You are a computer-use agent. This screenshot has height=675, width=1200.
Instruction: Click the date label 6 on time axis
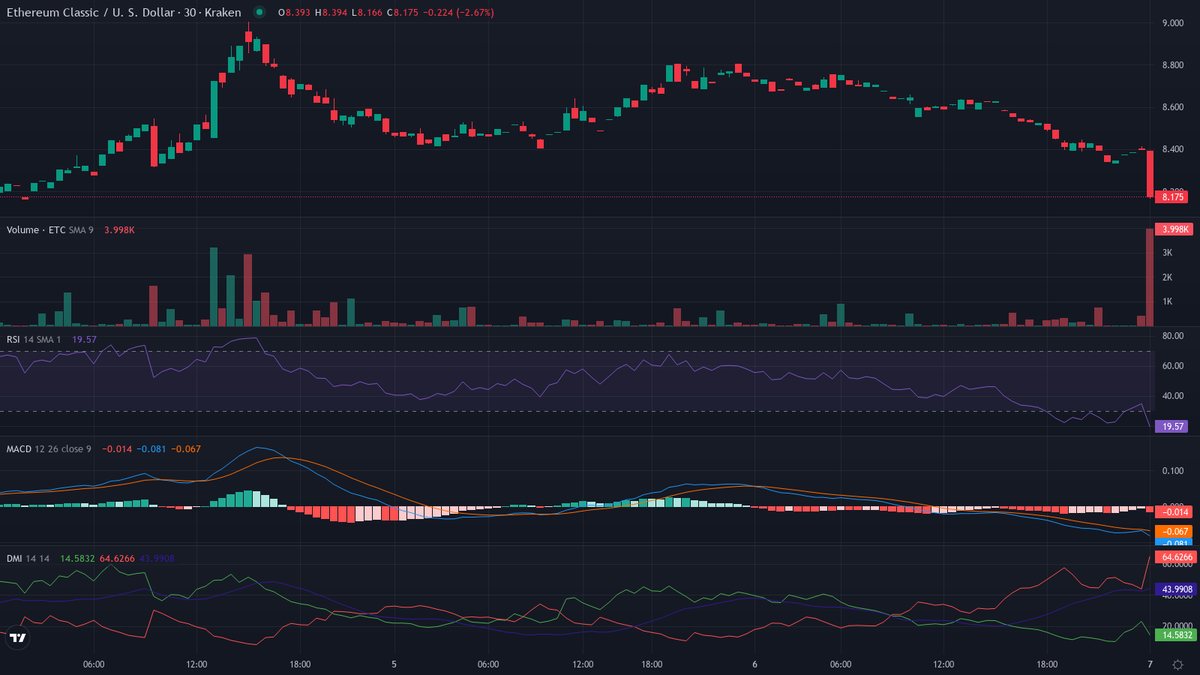(754, 664)
